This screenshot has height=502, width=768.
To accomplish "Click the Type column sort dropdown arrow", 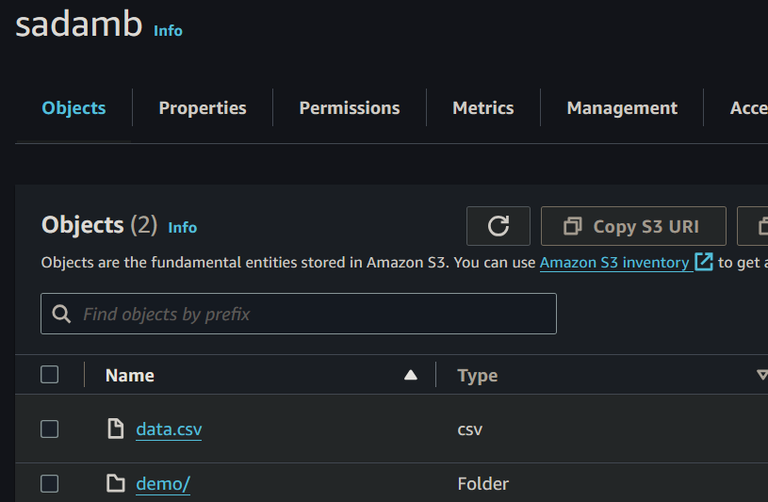I will coord(761,375).
